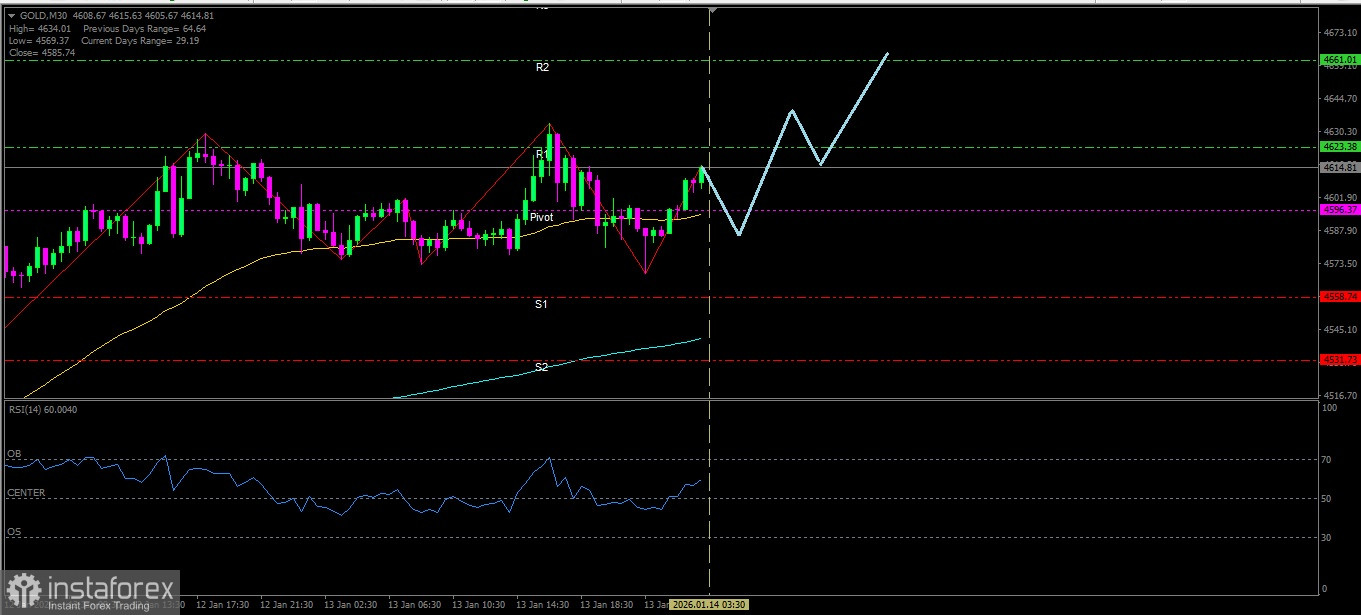Click the current price 4614.81 label

(x=1340, y=168)
